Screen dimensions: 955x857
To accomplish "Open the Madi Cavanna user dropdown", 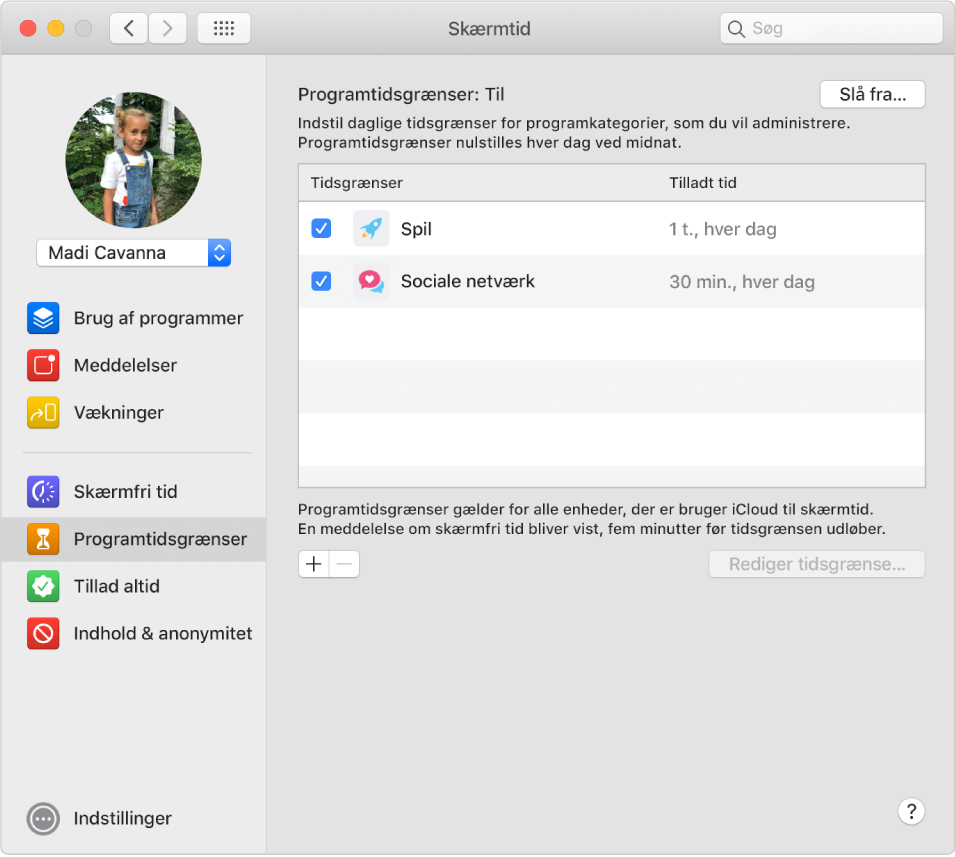I will point(133,253).
